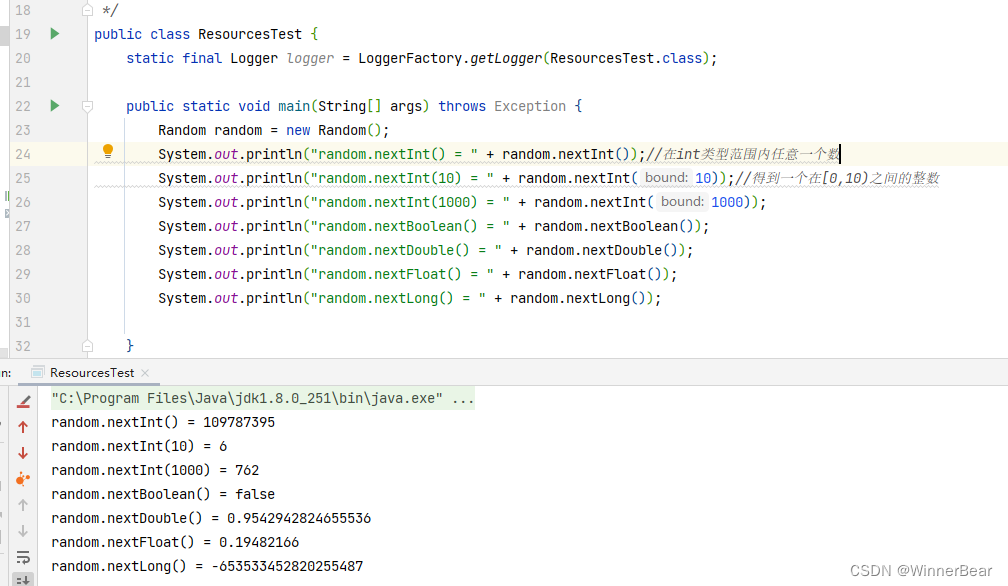This screenshot has height=586, width=1008.
Task: Click 'new Random()' on line 23
Action: 334,130
